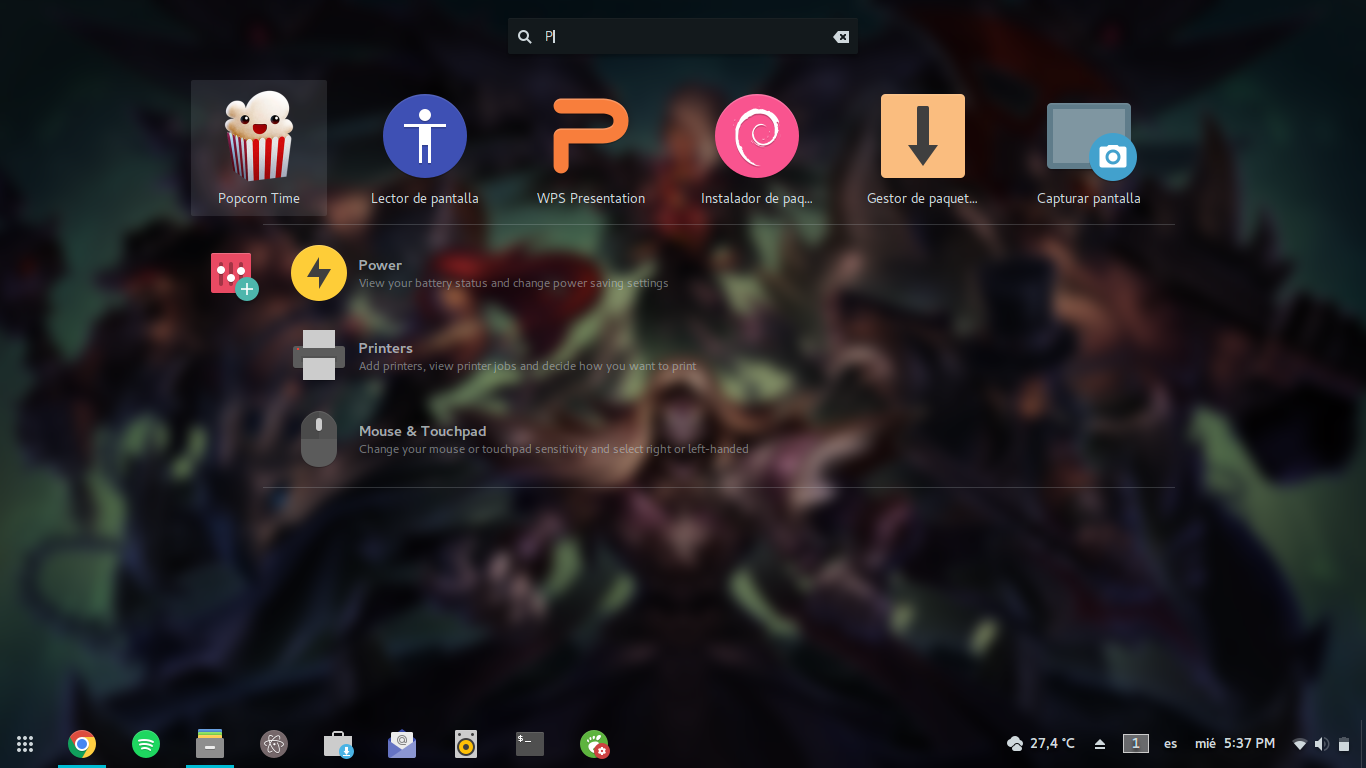The image size is (1366, 768).
Task: Open Terminal from the taskbar
Action: click(530, 744)
